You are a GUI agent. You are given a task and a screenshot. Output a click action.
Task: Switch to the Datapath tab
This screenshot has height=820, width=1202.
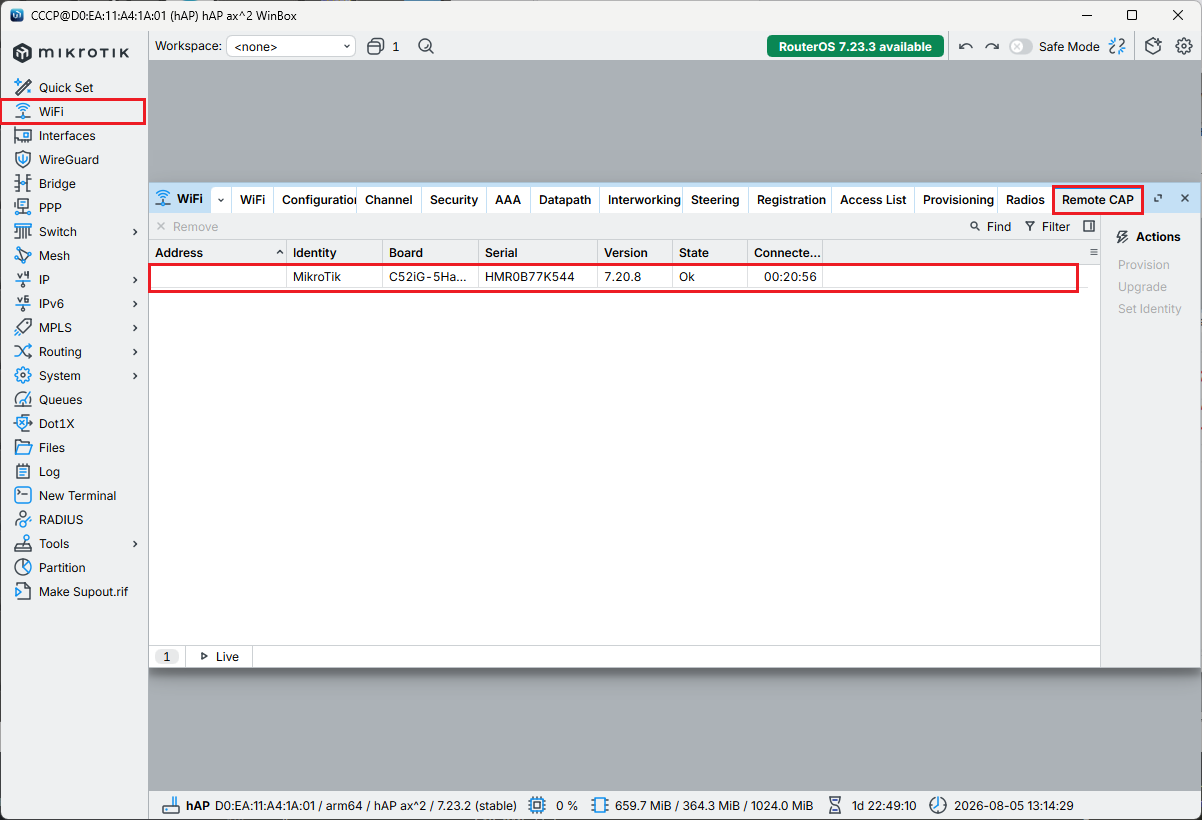[x=565, y=200]
